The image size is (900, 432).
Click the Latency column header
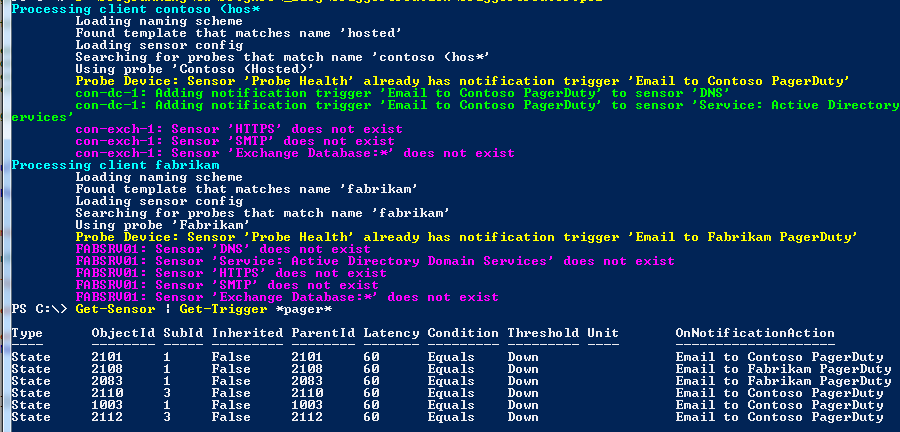[x=391, y=333]
